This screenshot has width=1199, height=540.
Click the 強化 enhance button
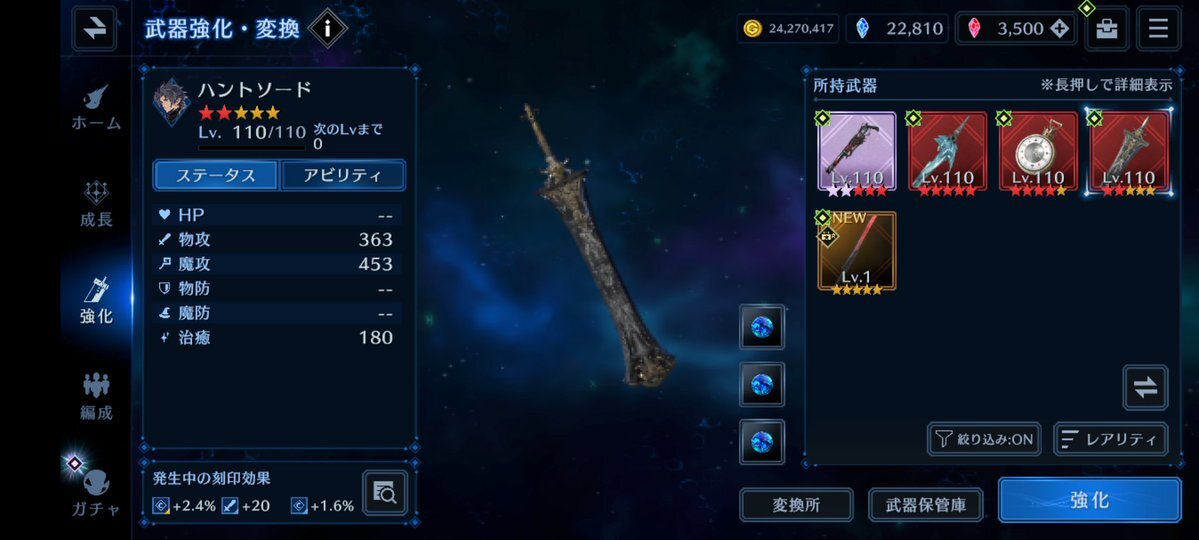point(1090,500)
